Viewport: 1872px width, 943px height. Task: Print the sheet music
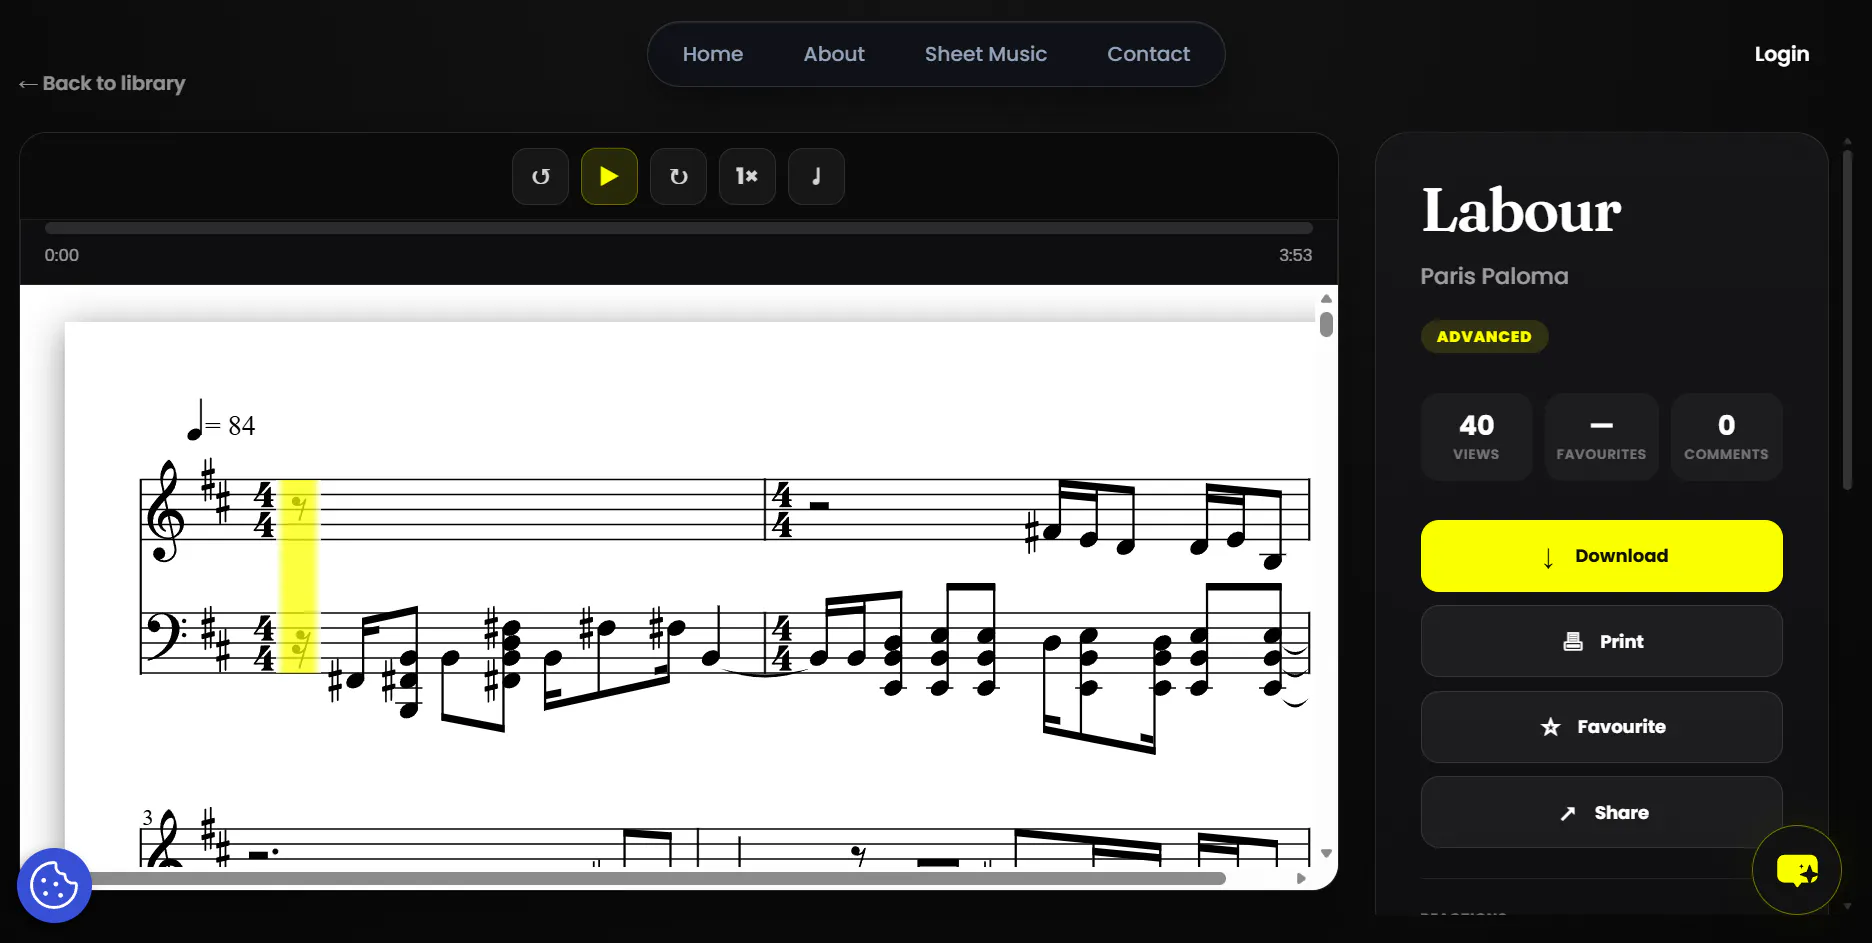click(x=1602, y=641)
